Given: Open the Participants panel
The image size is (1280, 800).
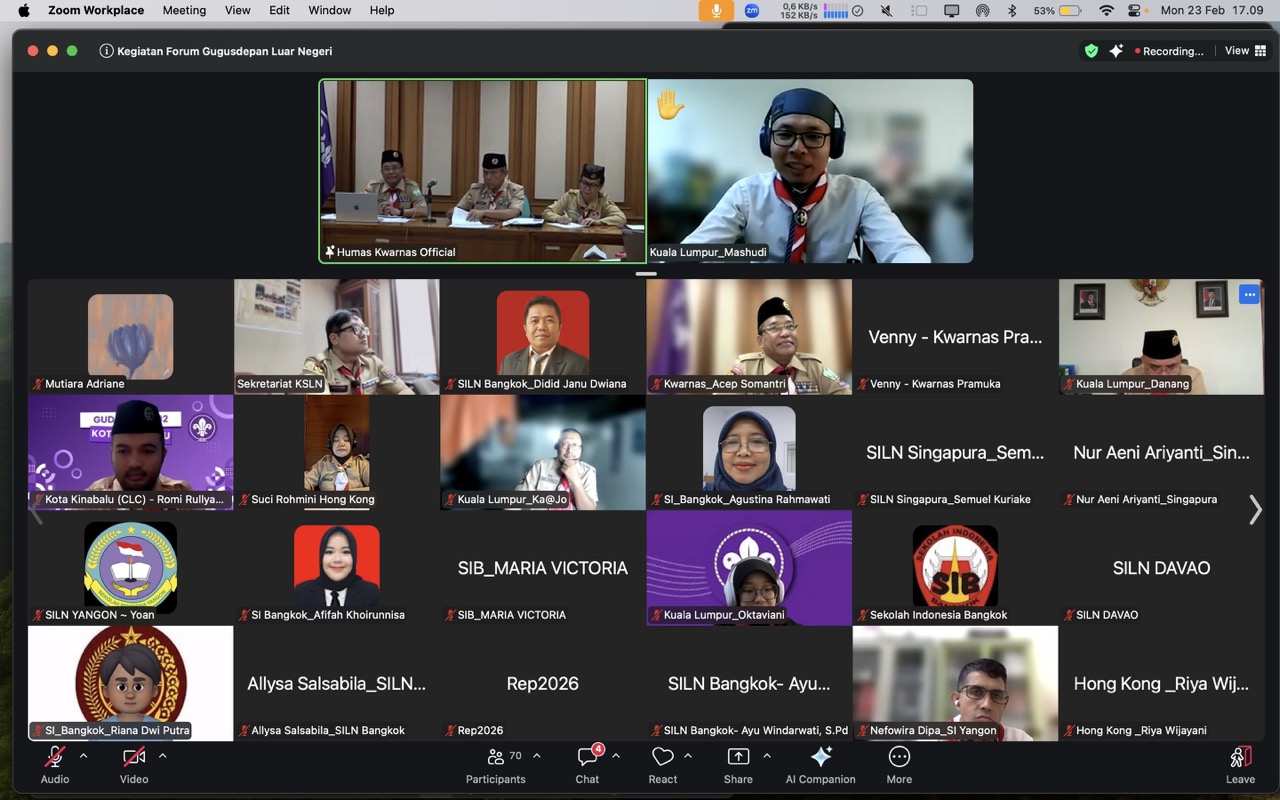Looking at the screenshot, I should tap(495, 765).
